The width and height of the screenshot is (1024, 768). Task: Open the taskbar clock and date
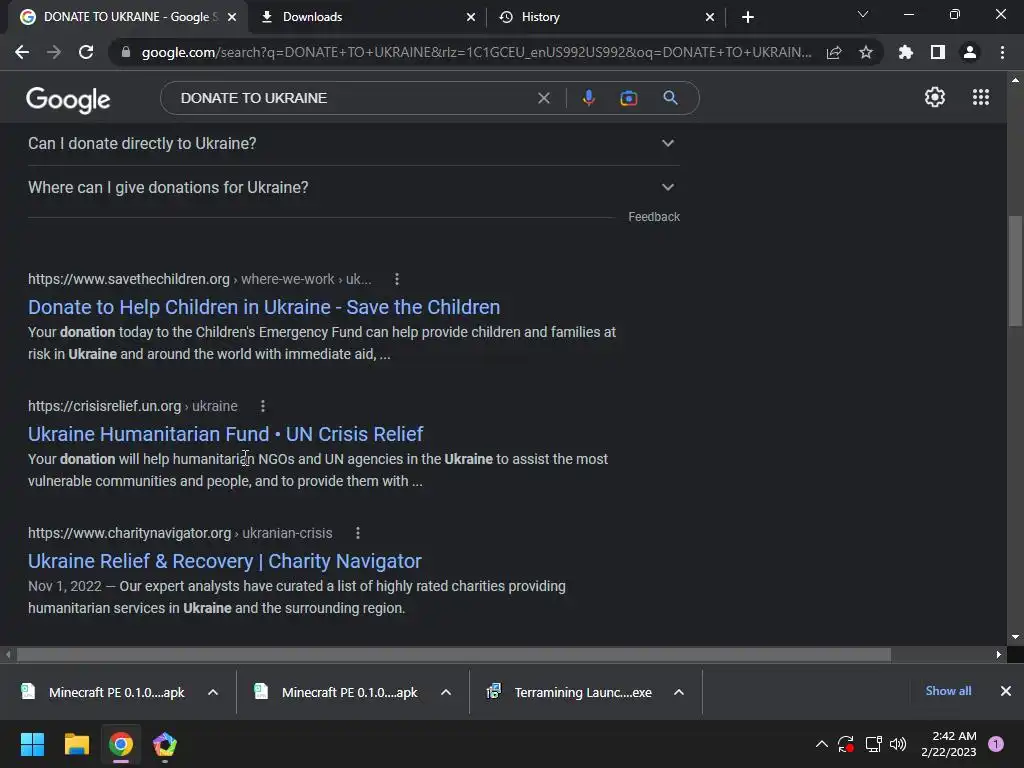click(x=949, y=744)
